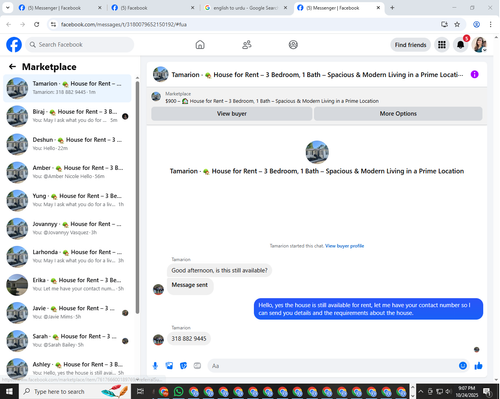The height and width of the screenshot is (399, 500).
Task: Click the Chrome profile icon in toolbar
Action: (477, 24)
